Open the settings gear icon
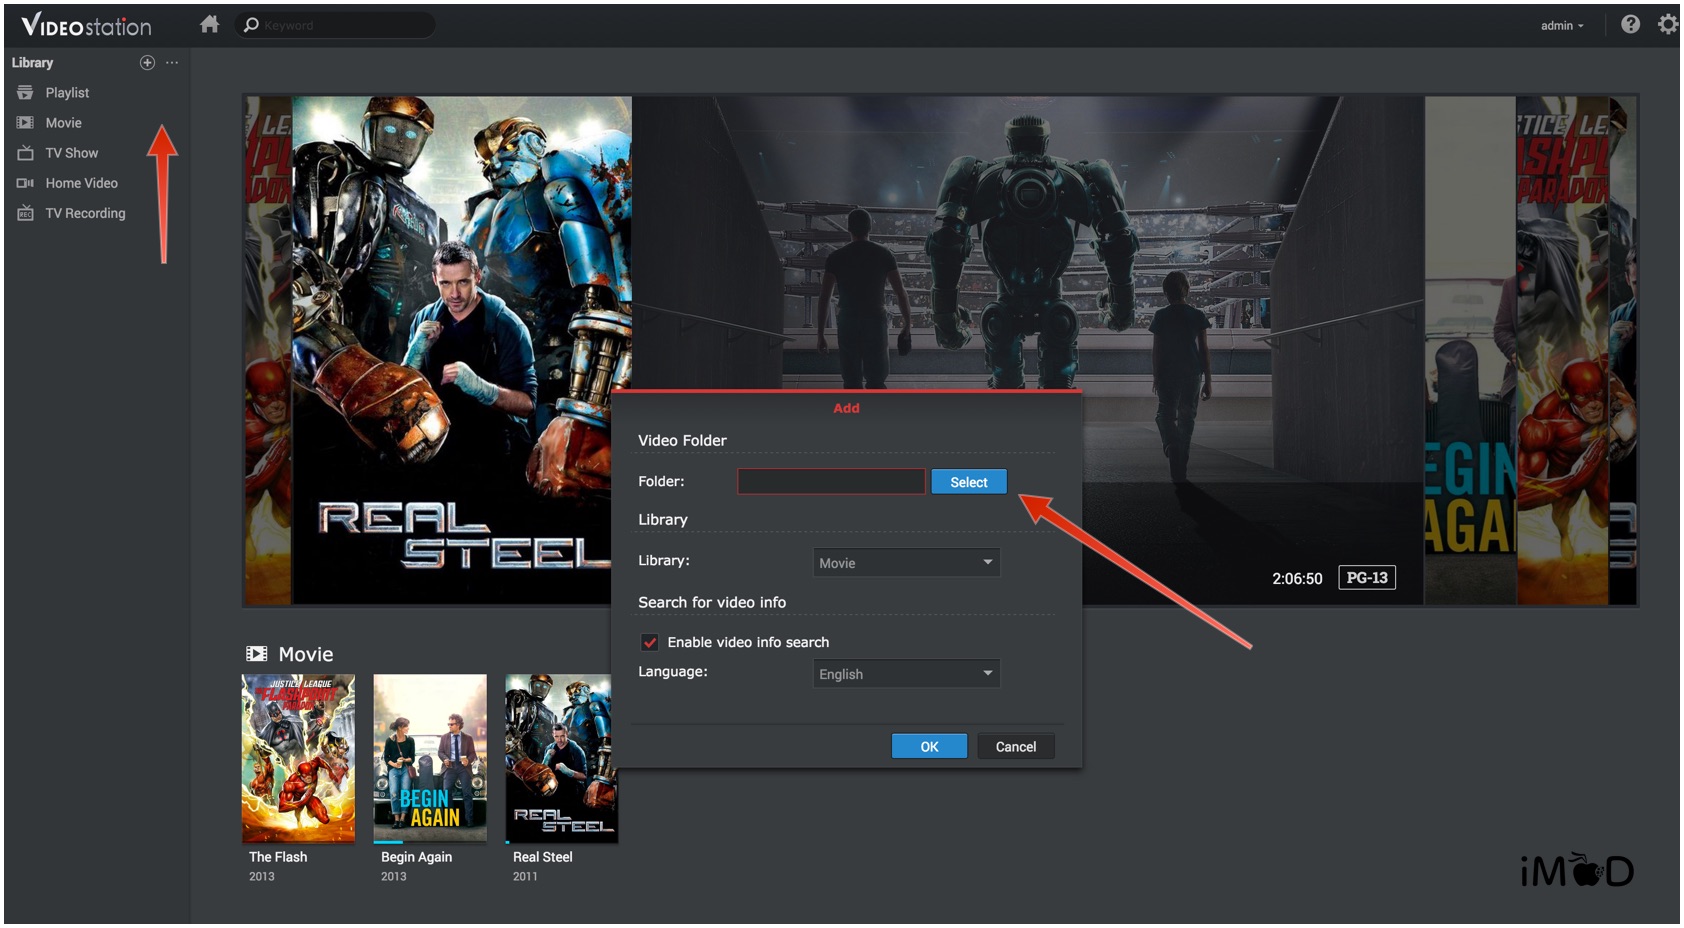Viewport: 1684px width, 928px height. tap(1667, 24)
